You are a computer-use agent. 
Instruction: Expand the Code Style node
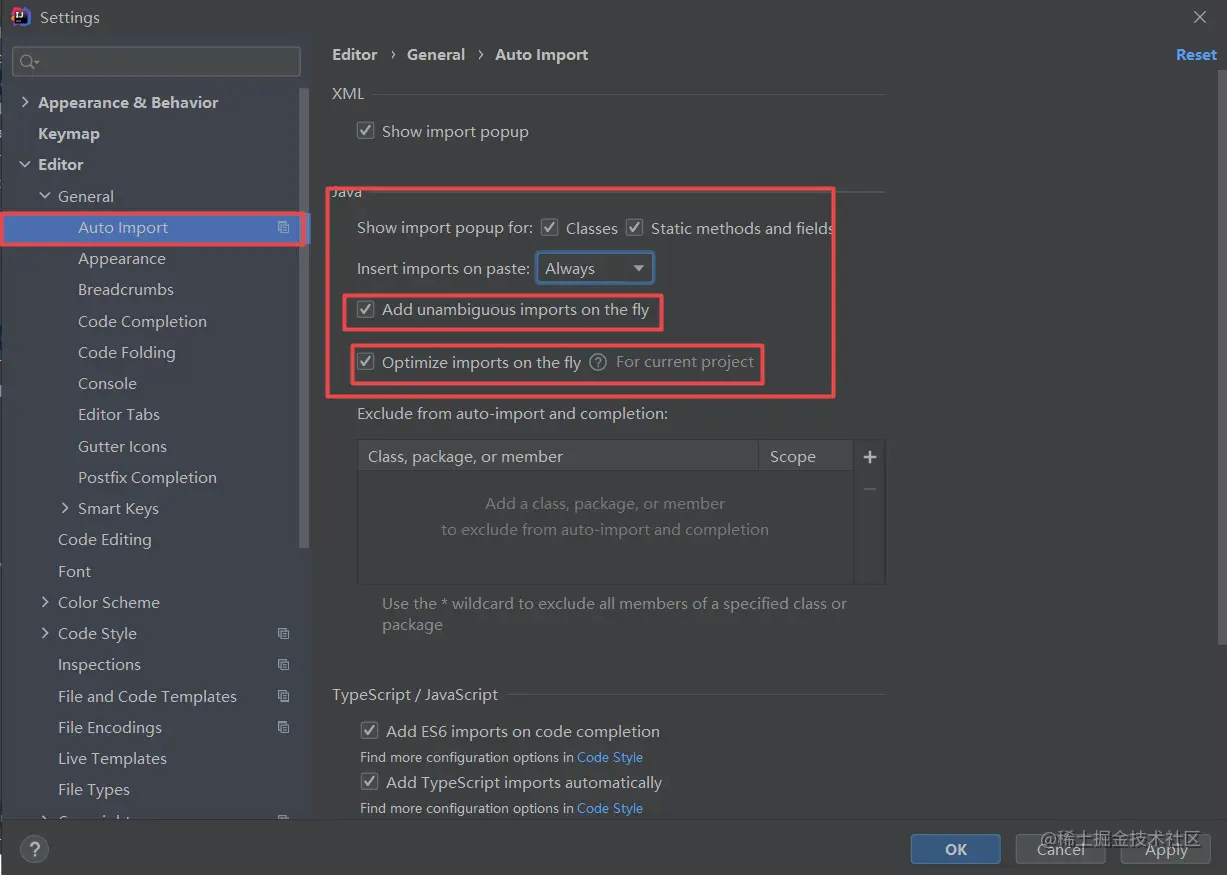click(x=45, y=634)
